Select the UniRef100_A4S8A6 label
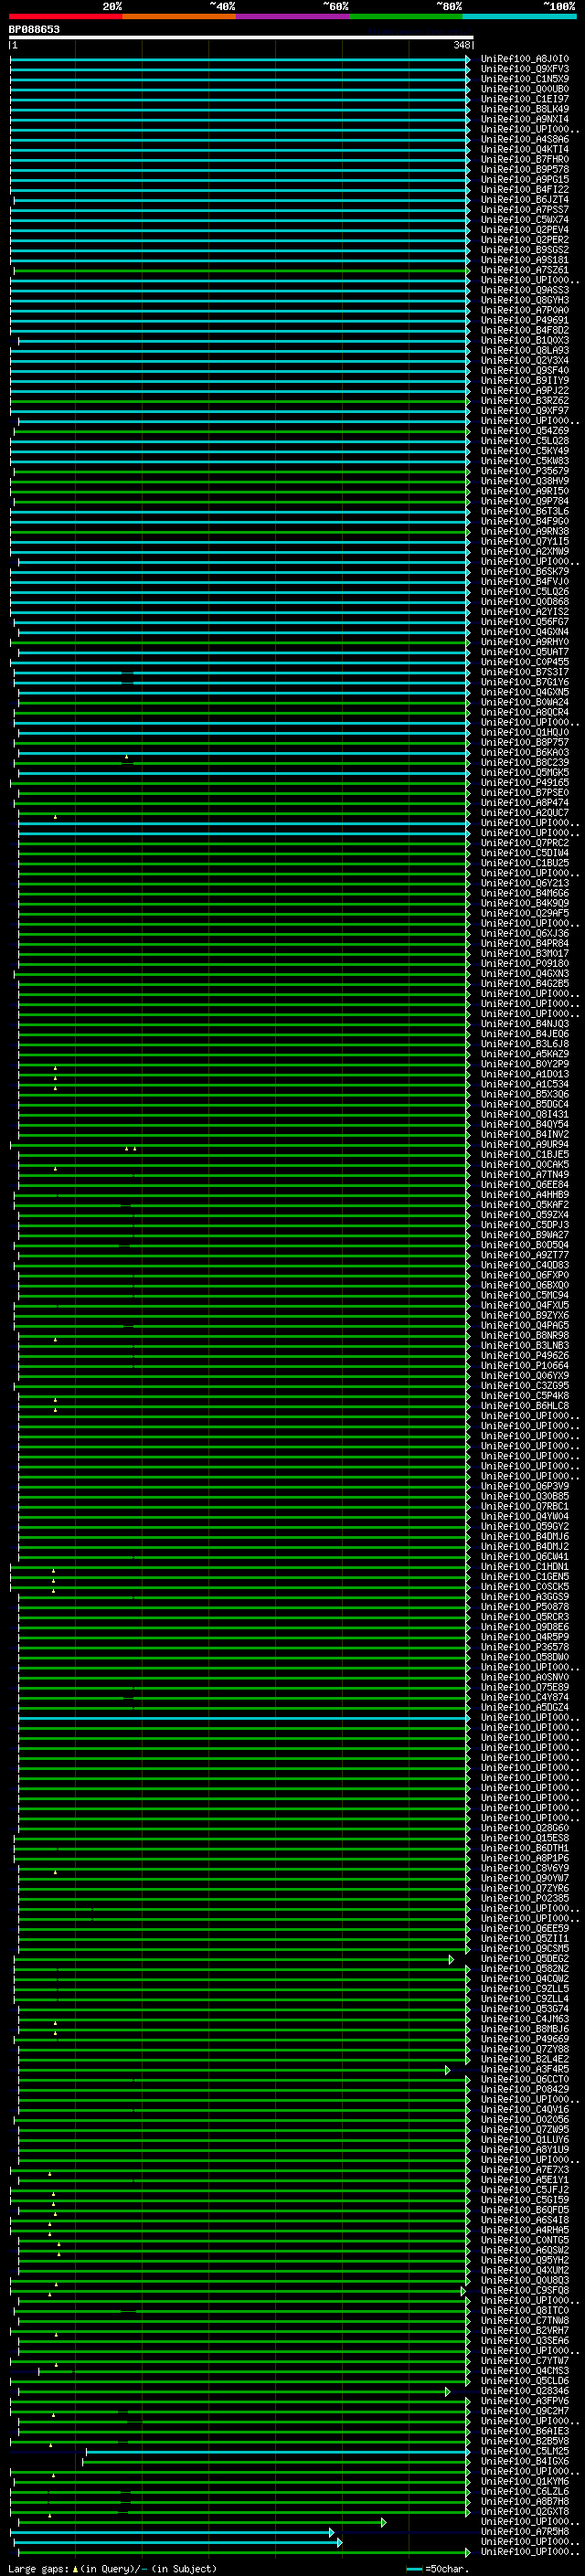Screen dimensions: 585x2576 (x=525, y=139)
